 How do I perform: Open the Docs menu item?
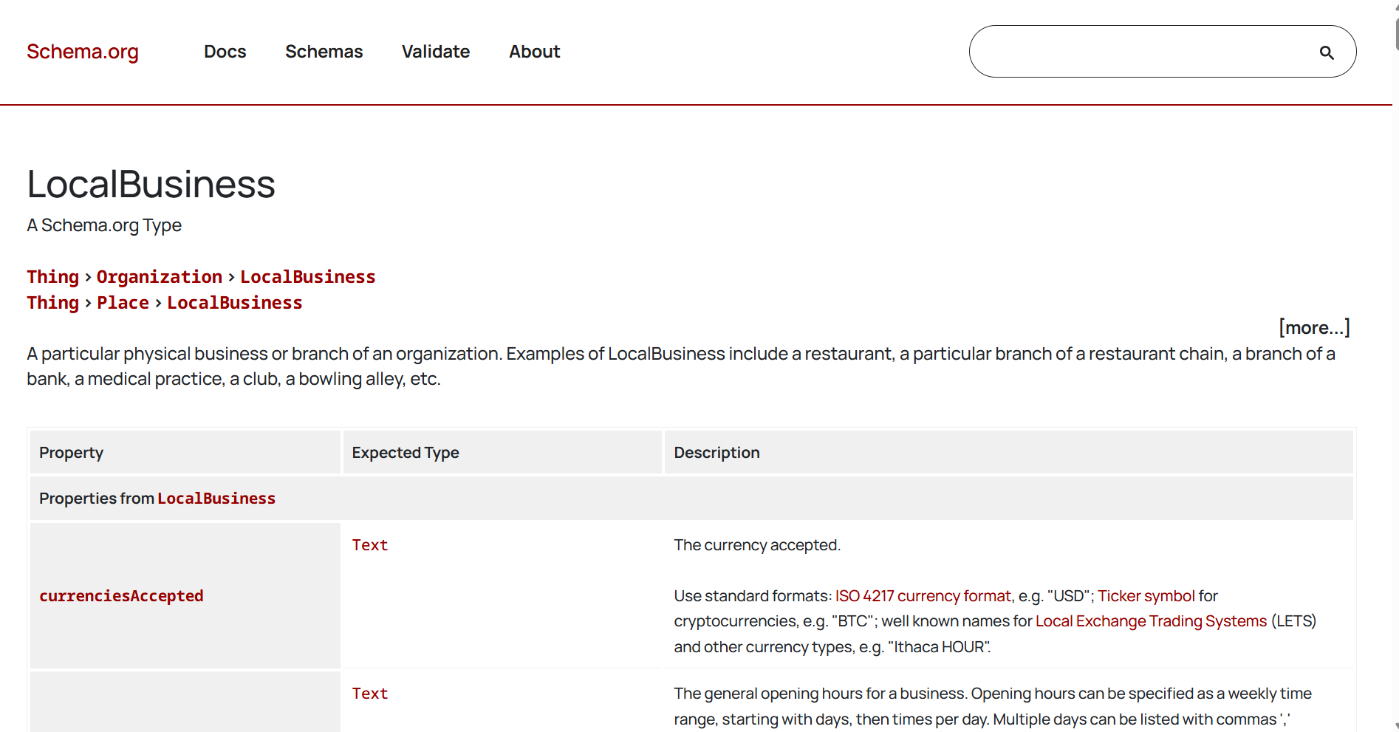click(x=225, y=52)
